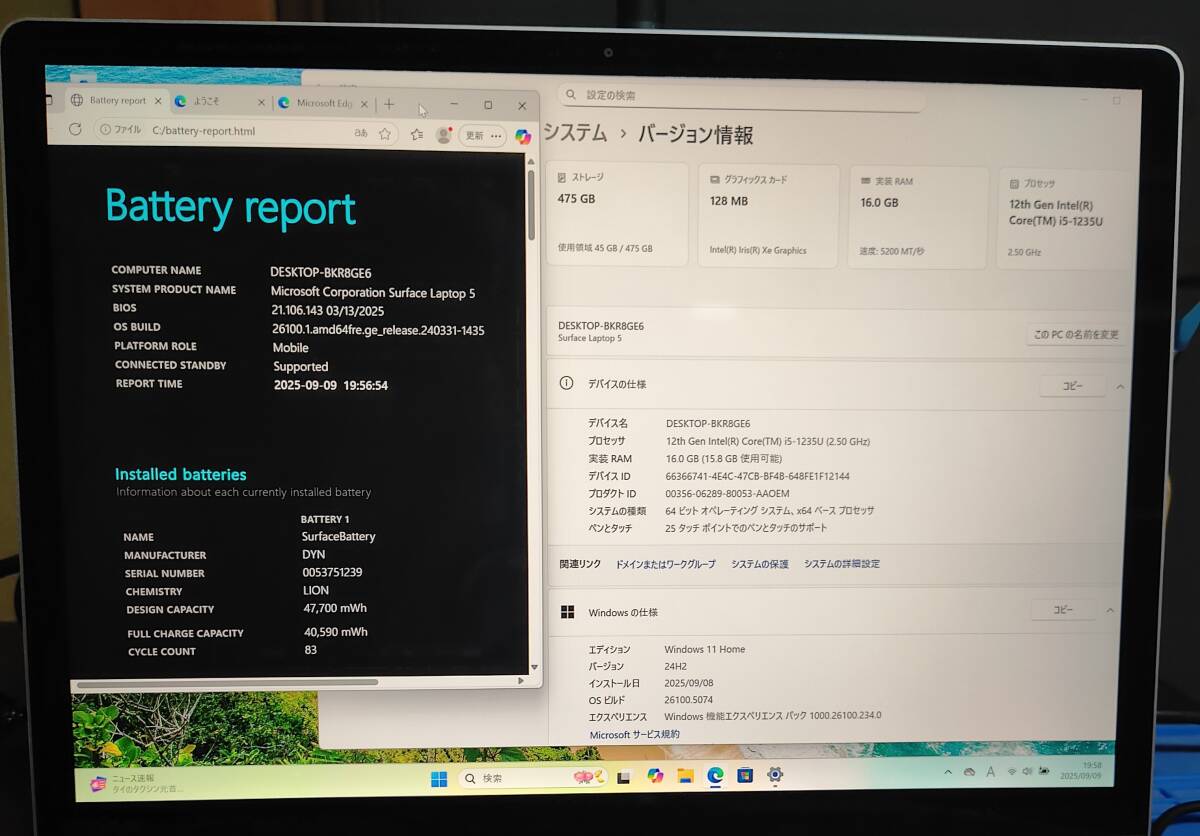Click the CYCLE COUNT value 83
1200x836 pixels.
(x=310, y=650)
